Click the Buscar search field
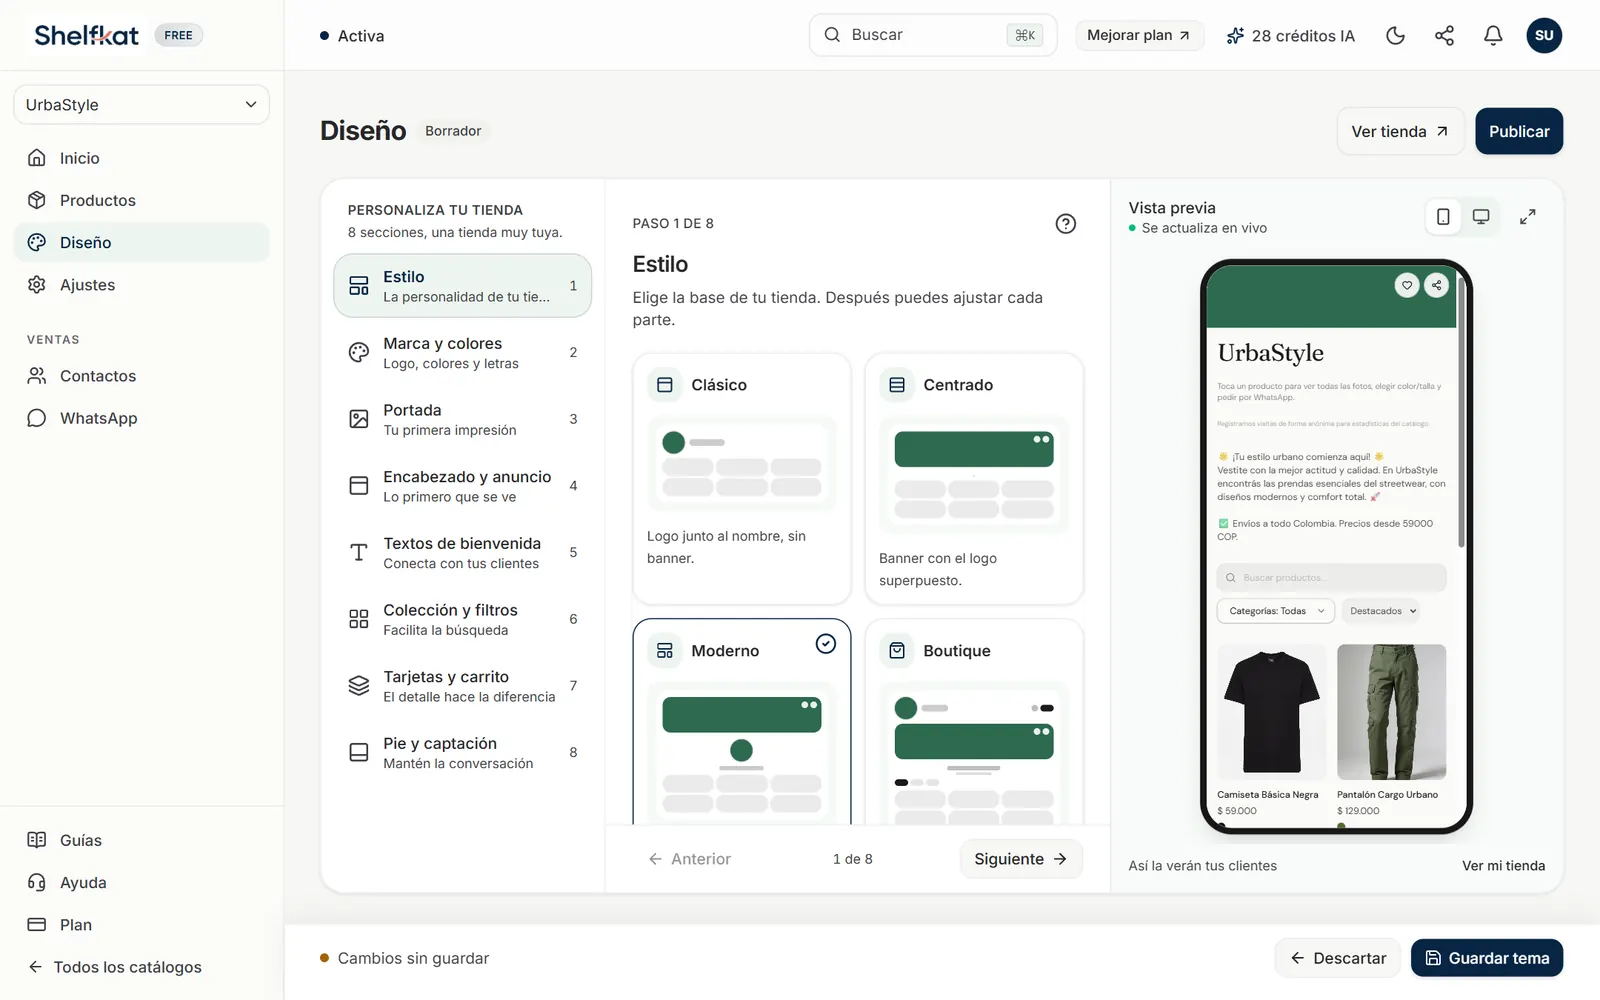The height and width of the screenshot is (1000, 1600). 932,35
